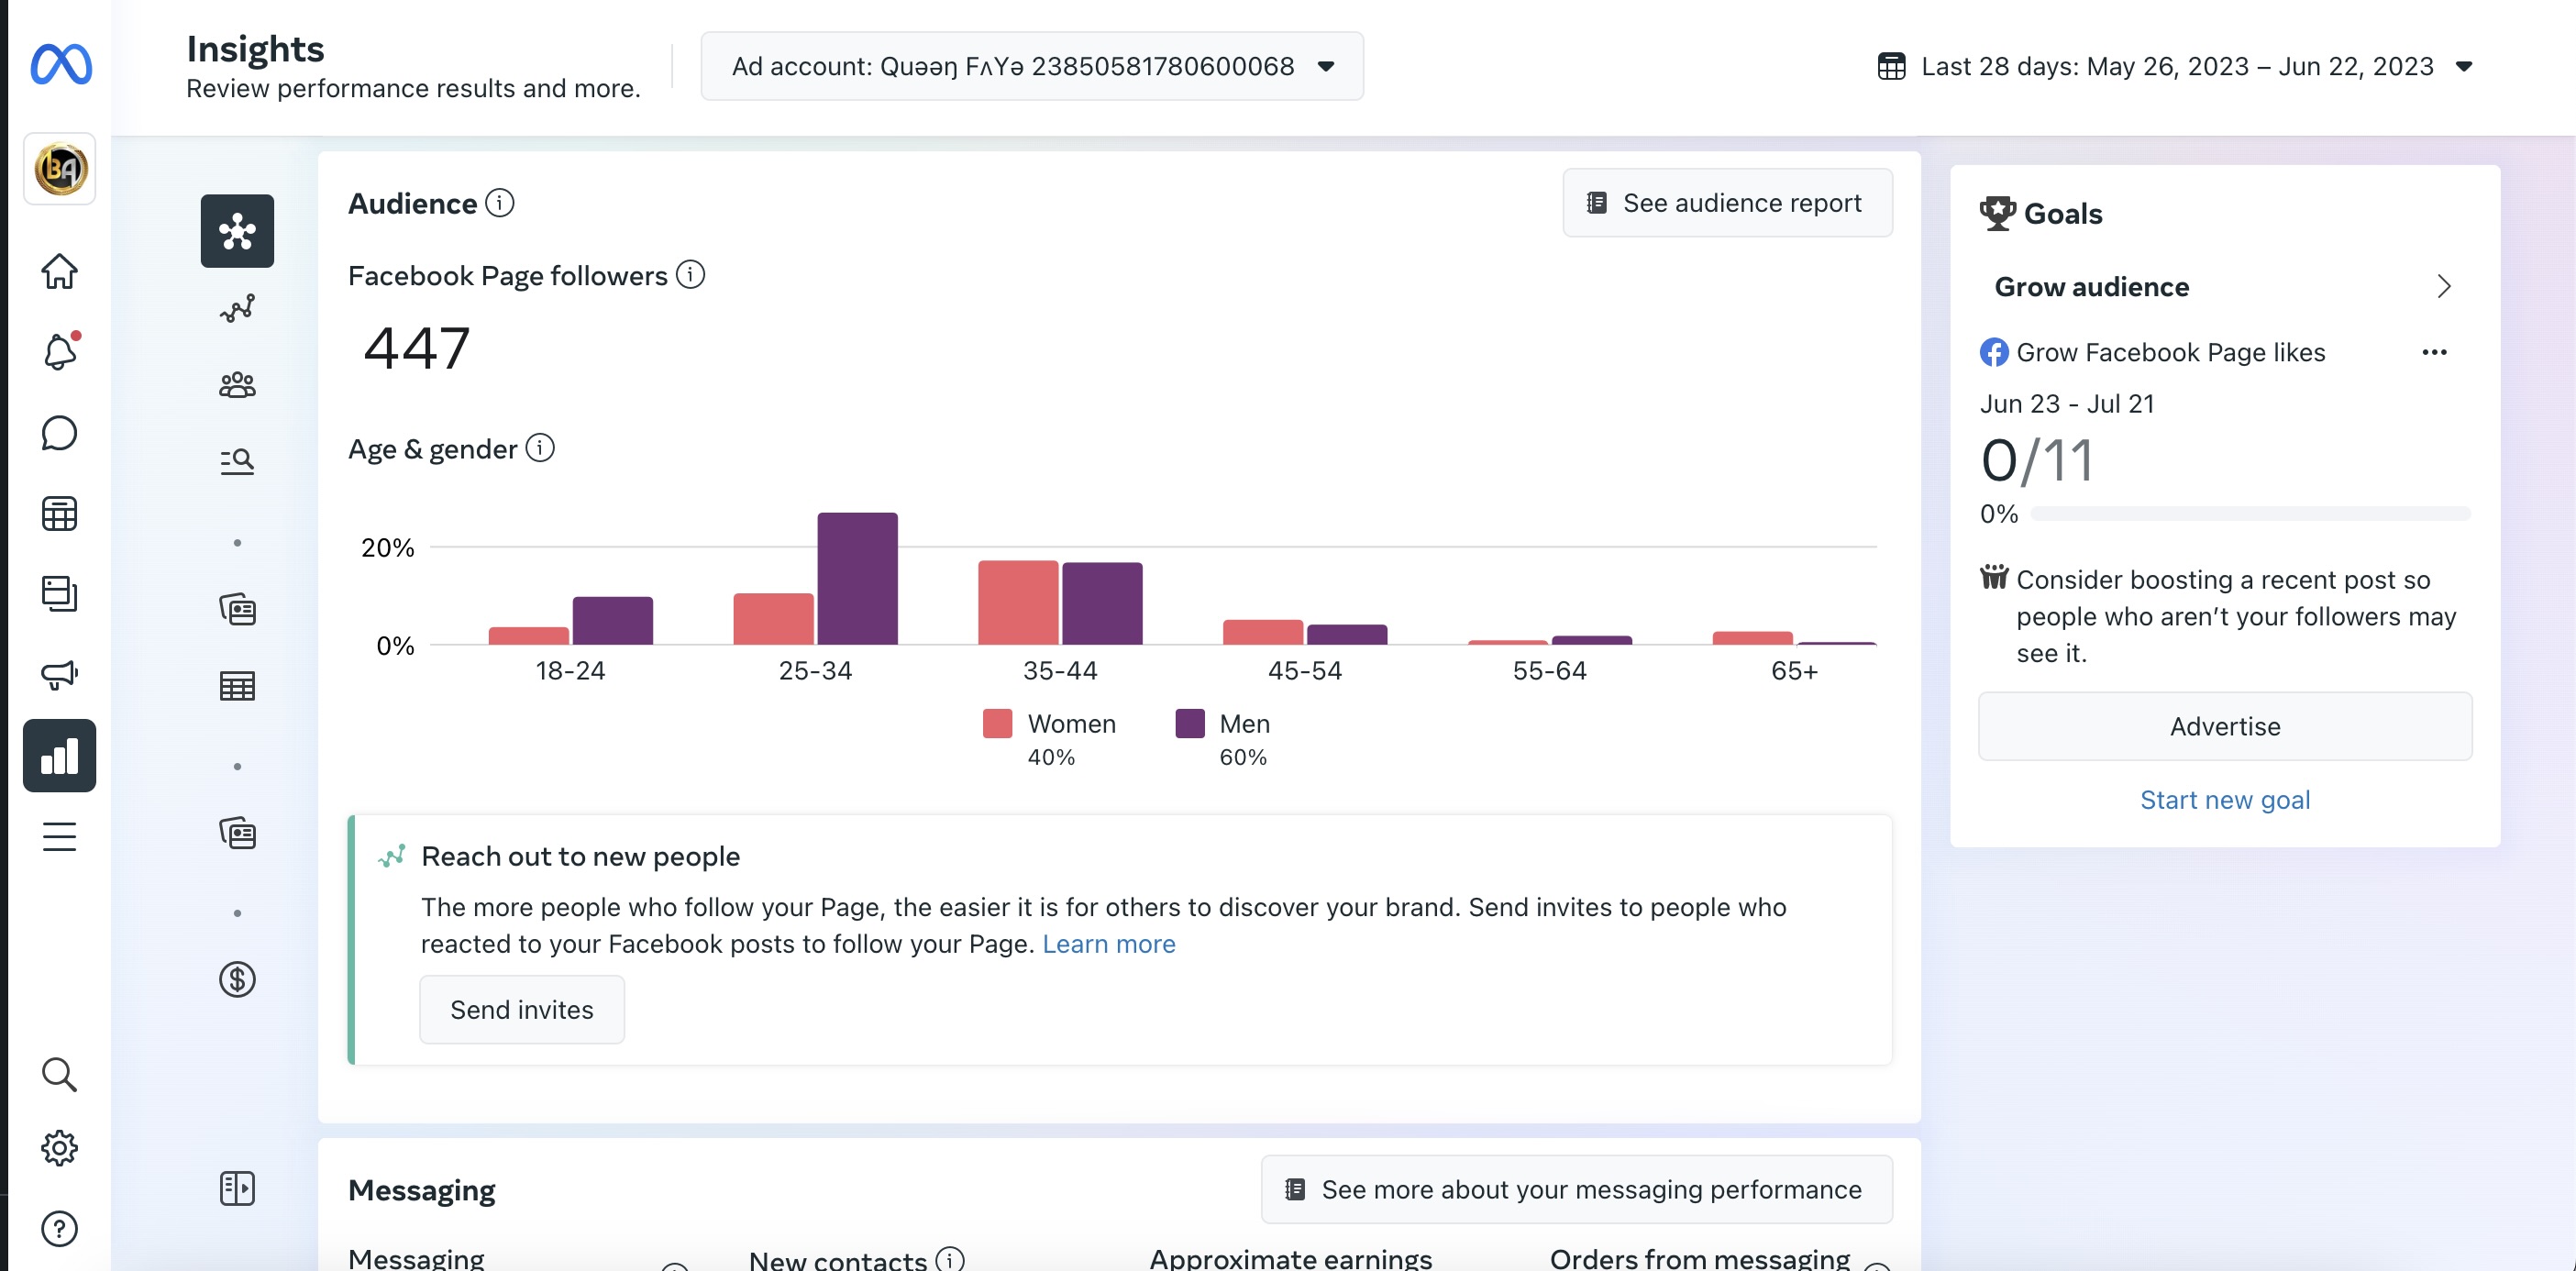The image size is (2576, 1271).
Task: Click the 447 followers count
Action: (x=417, y=348)
